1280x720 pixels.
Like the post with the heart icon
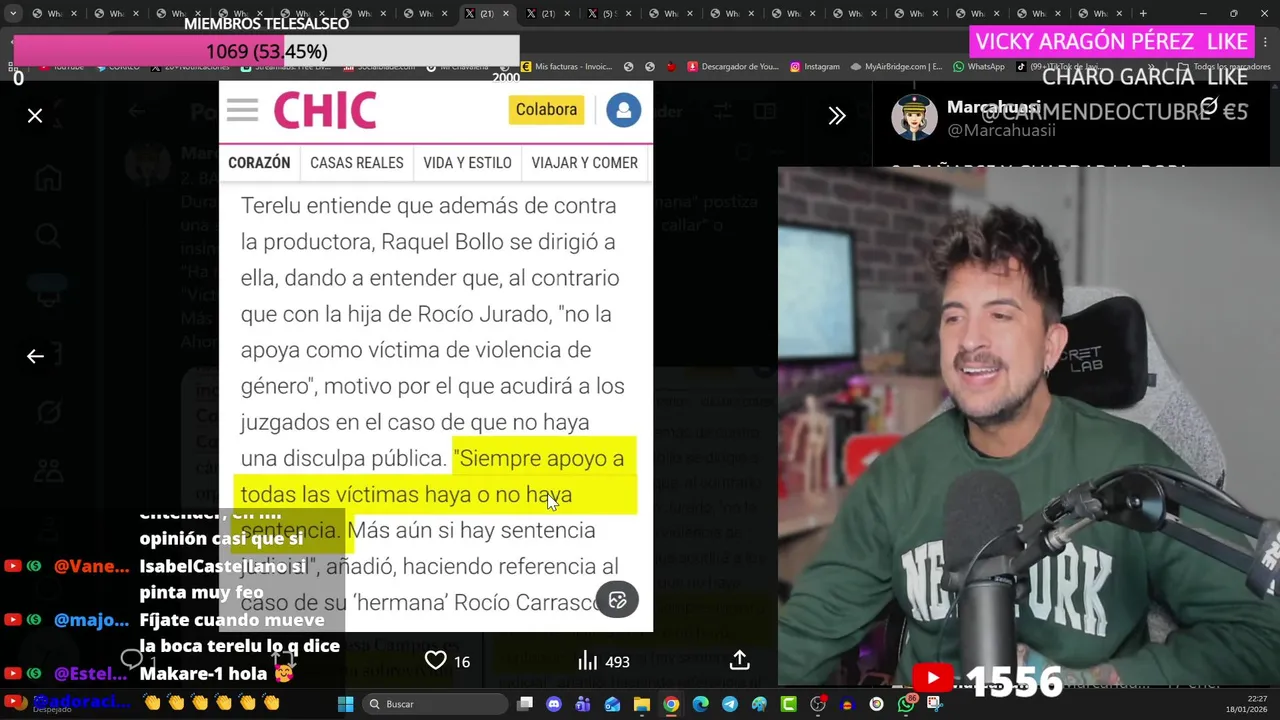tap(436, 661)
